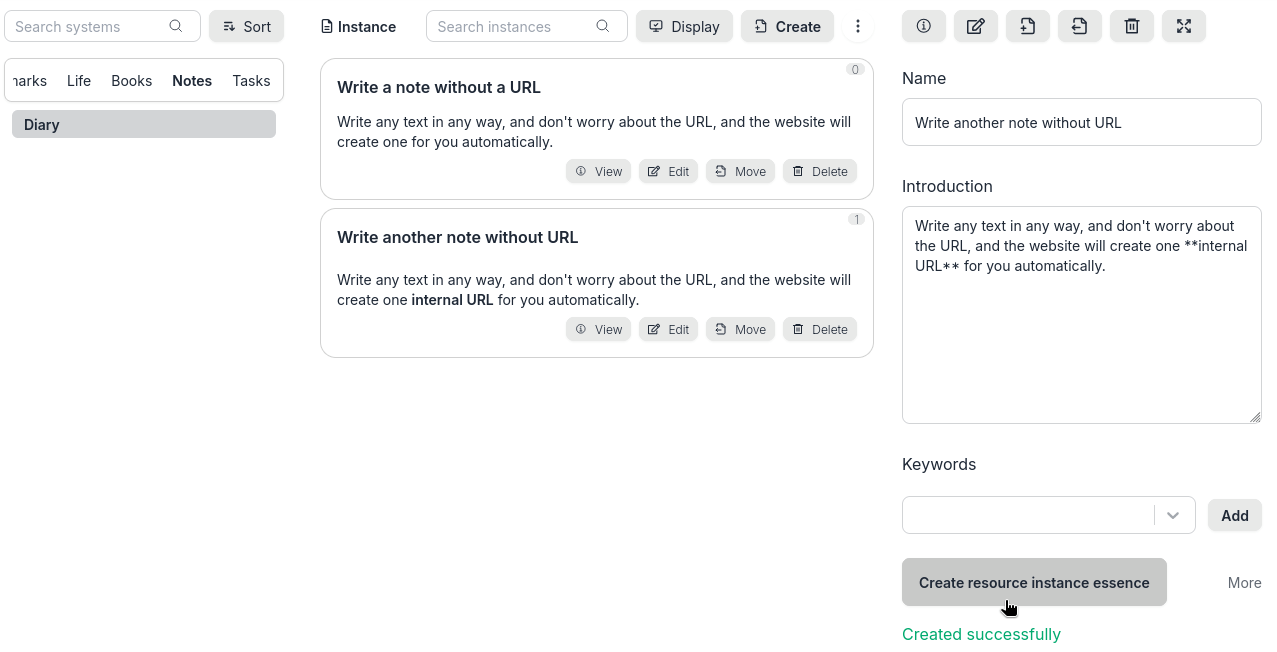Click the magnifier in Search systems box
The image size is (1277, 652).
pos(176,26)
